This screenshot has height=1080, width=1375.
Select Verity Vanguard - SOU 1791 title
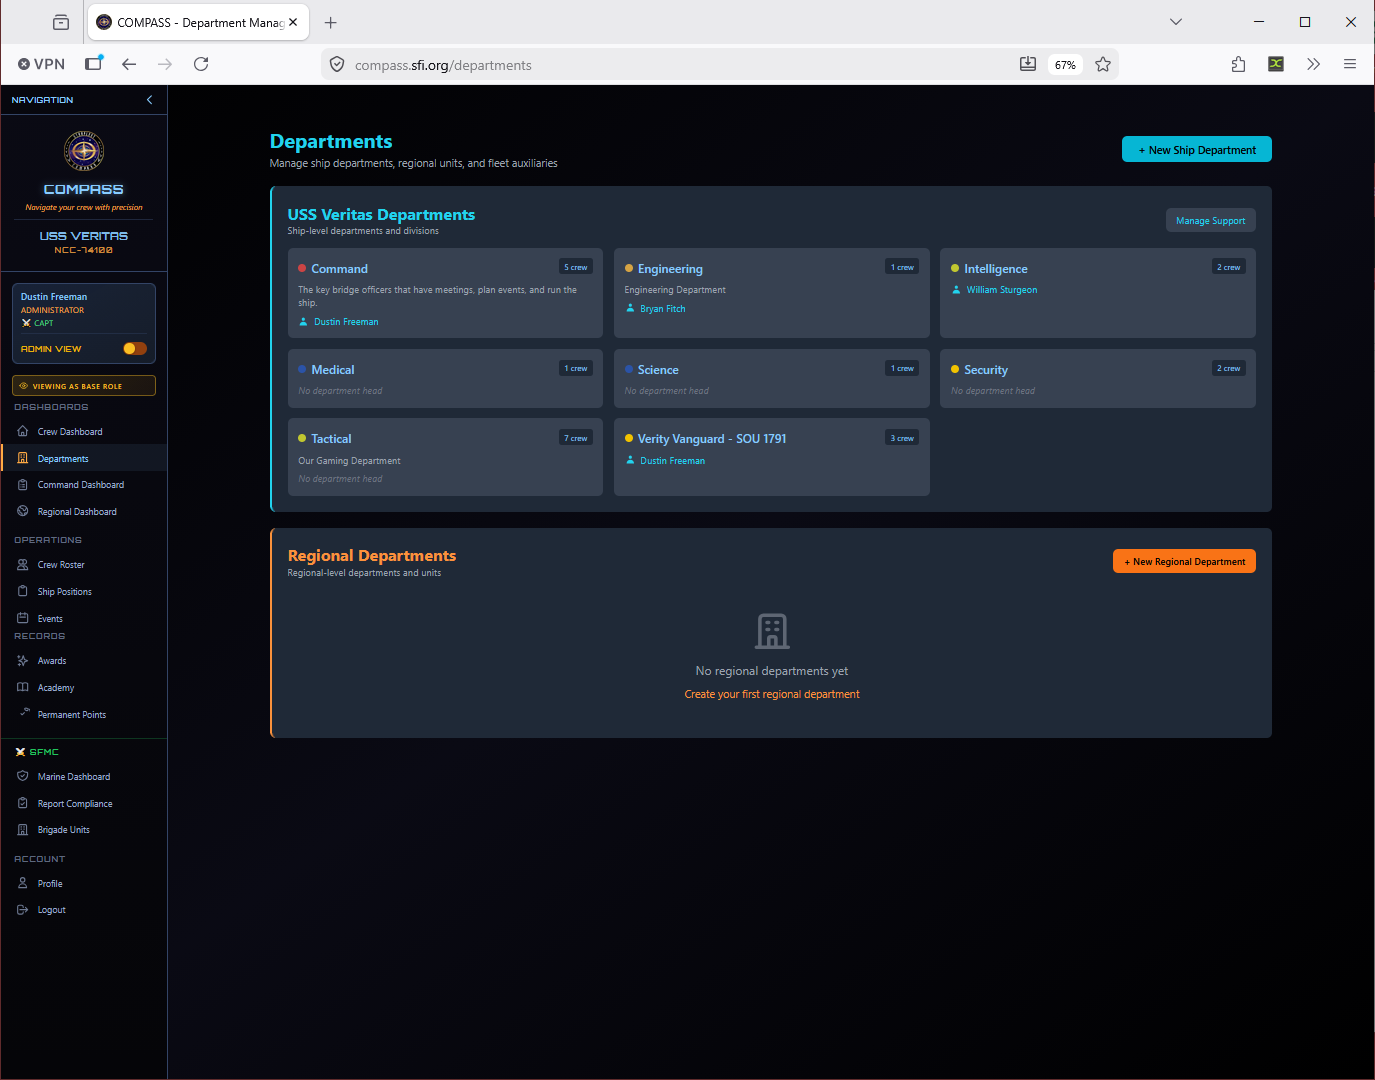[x=712, y=439]
